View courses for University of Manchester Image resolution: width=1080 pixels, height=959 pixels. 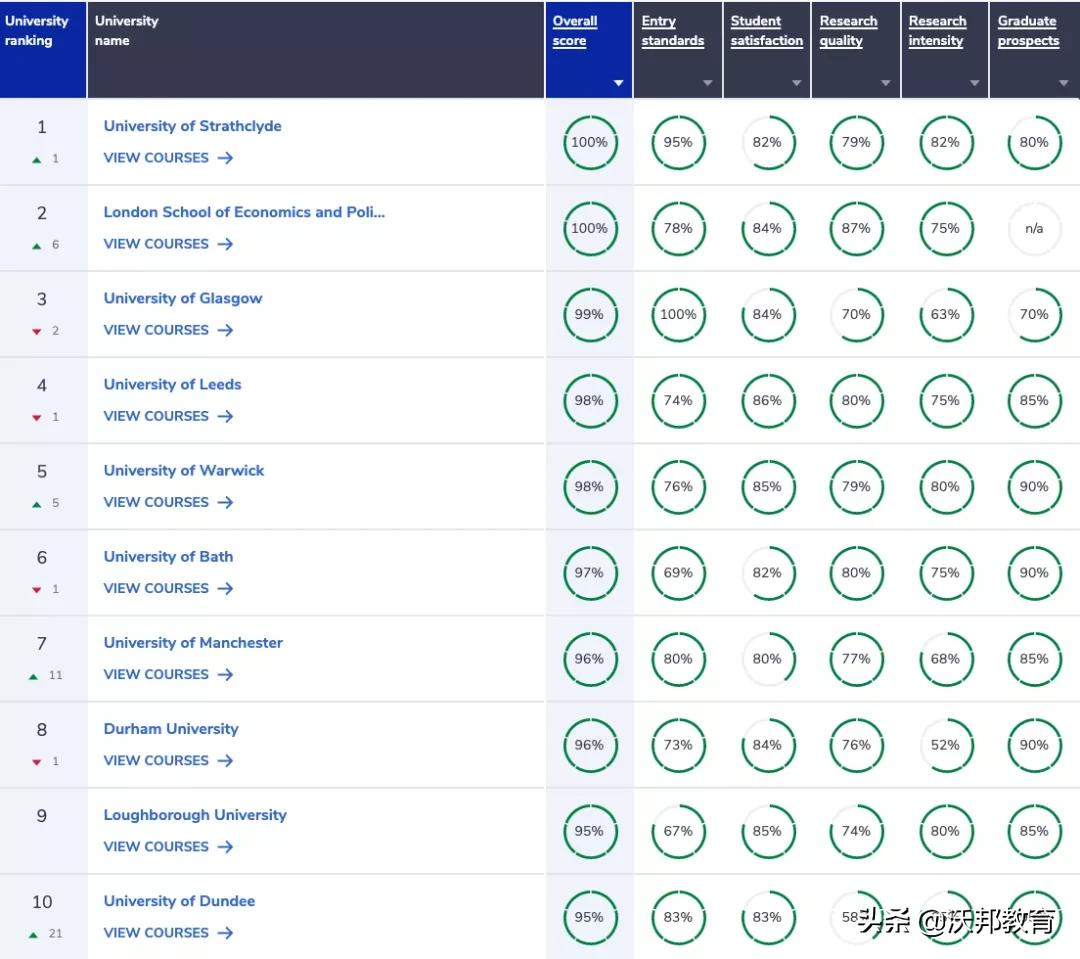click(x=168, y=674)
